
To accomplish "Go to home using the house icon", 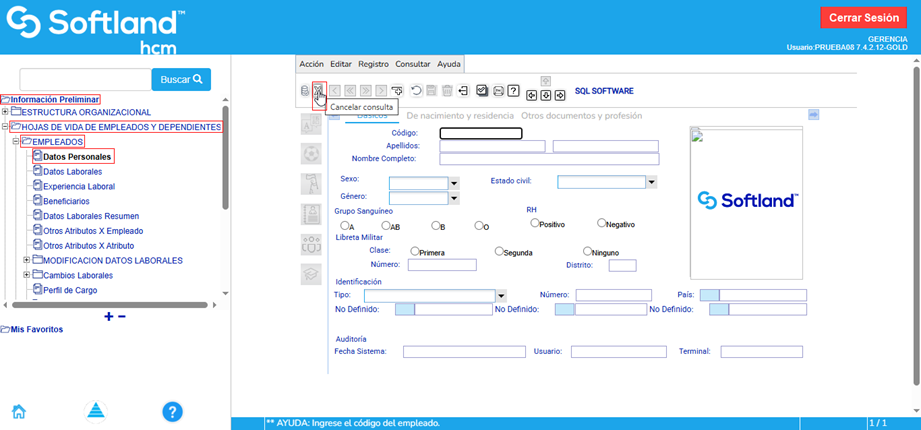I will 18,411.
